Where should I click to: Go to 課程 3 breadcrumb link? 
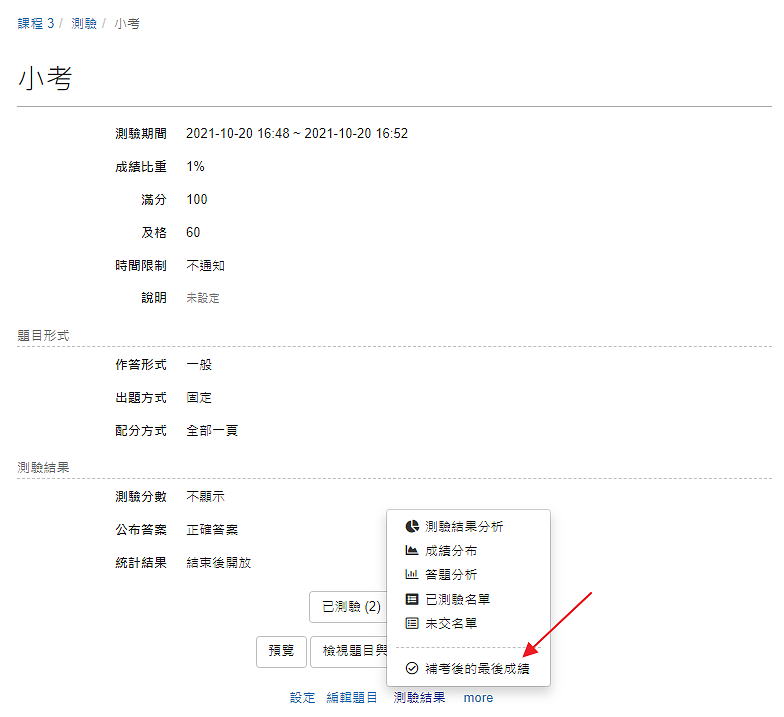click(x=36, y=23)
